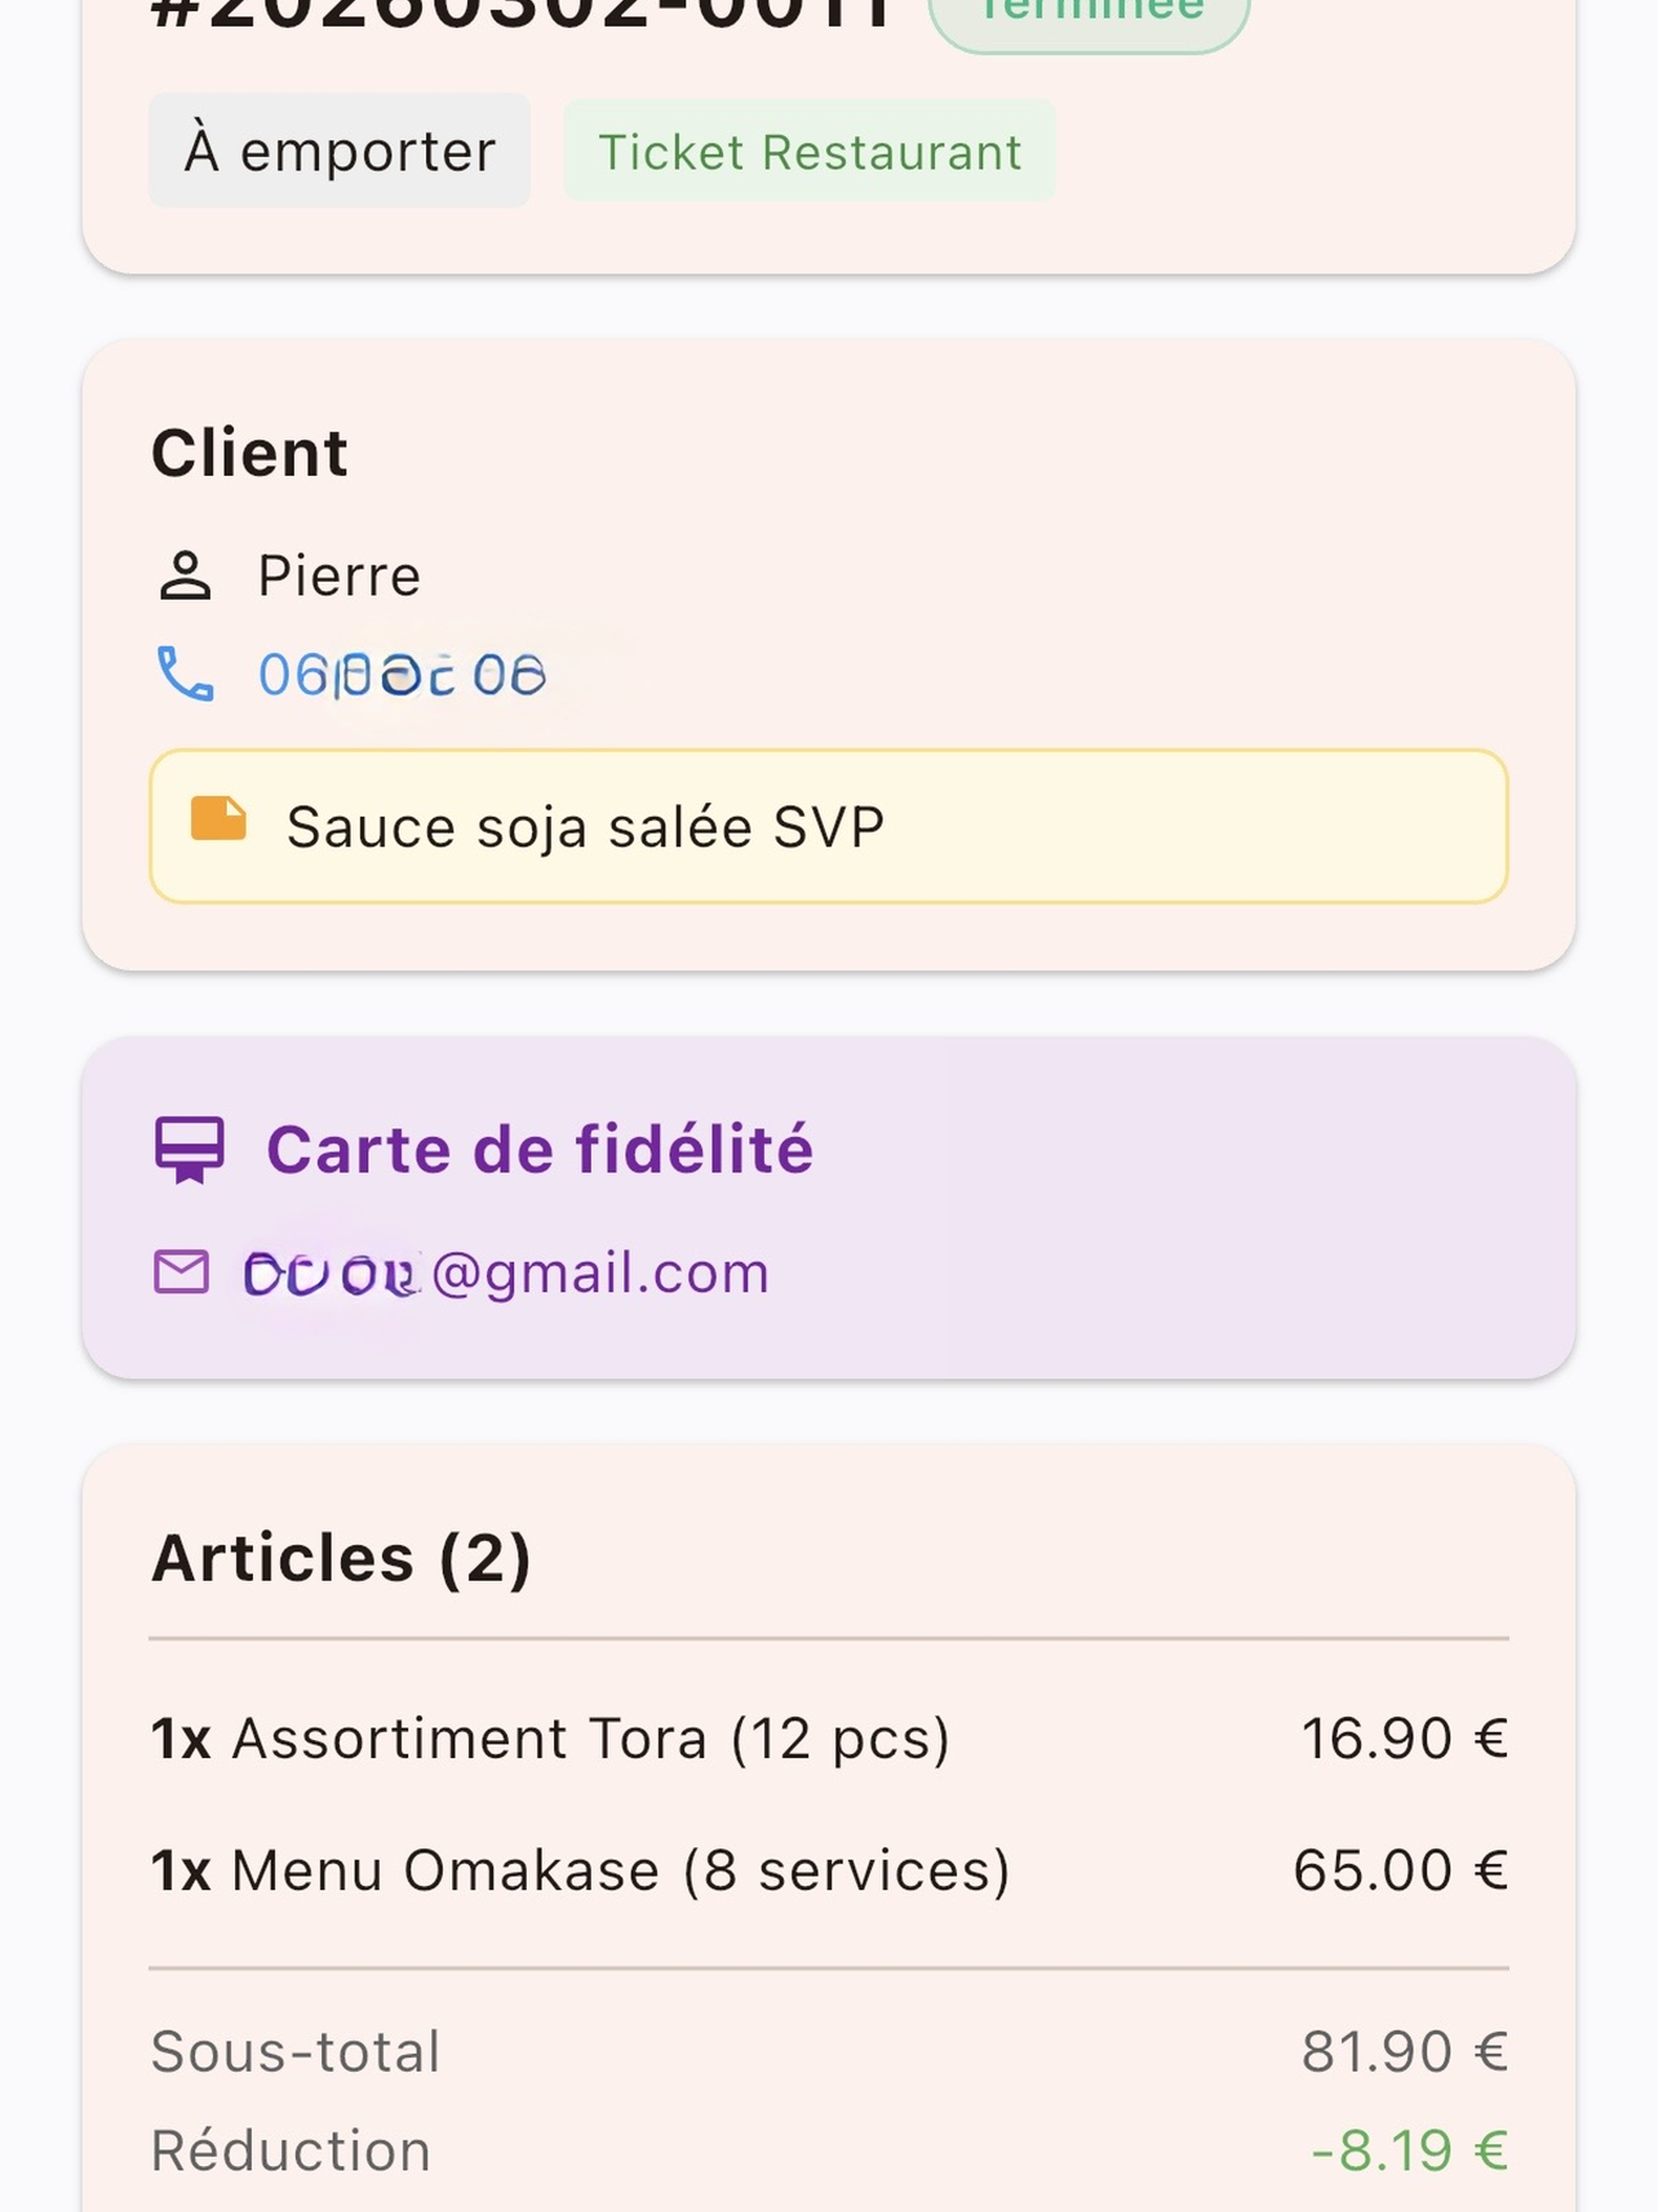Tap the loyalty card icon
The image size is (1658, 2212).
tap(189, 1150)
